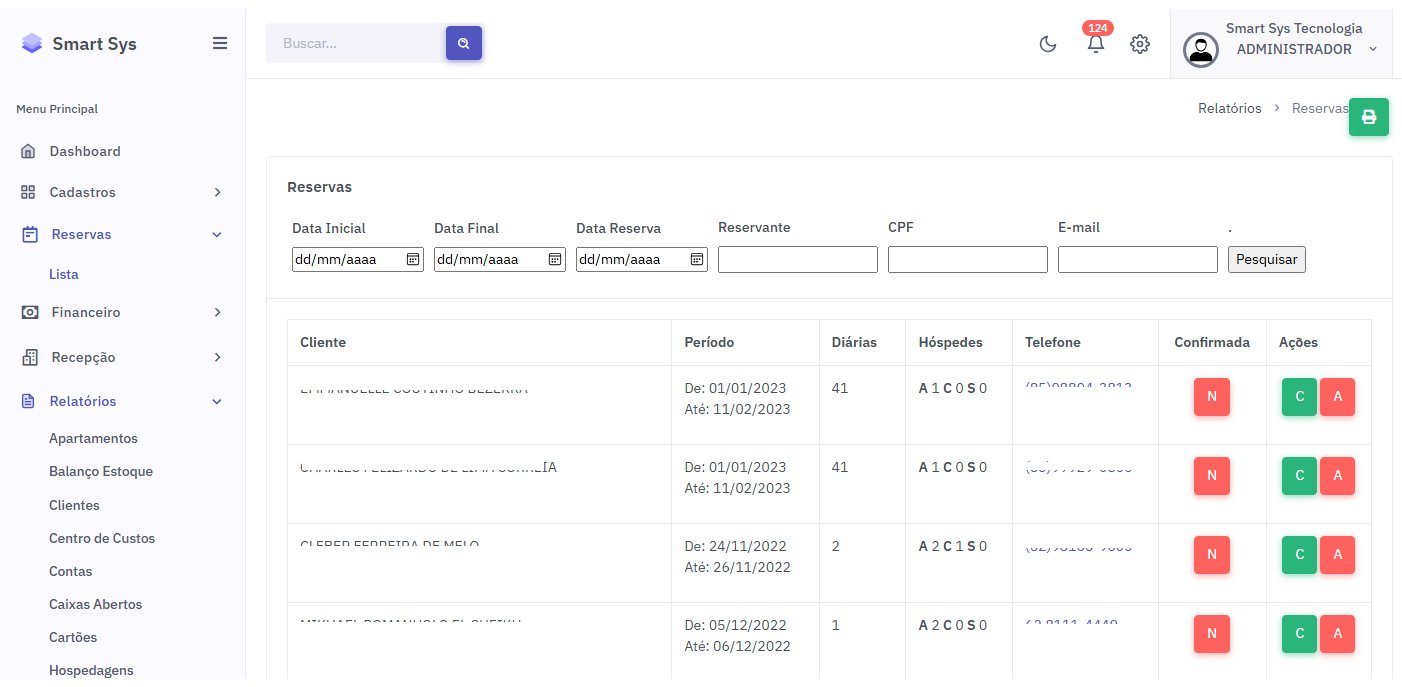Click the Reservante input field
1402x687 pixels.
[x=797, y=260]
